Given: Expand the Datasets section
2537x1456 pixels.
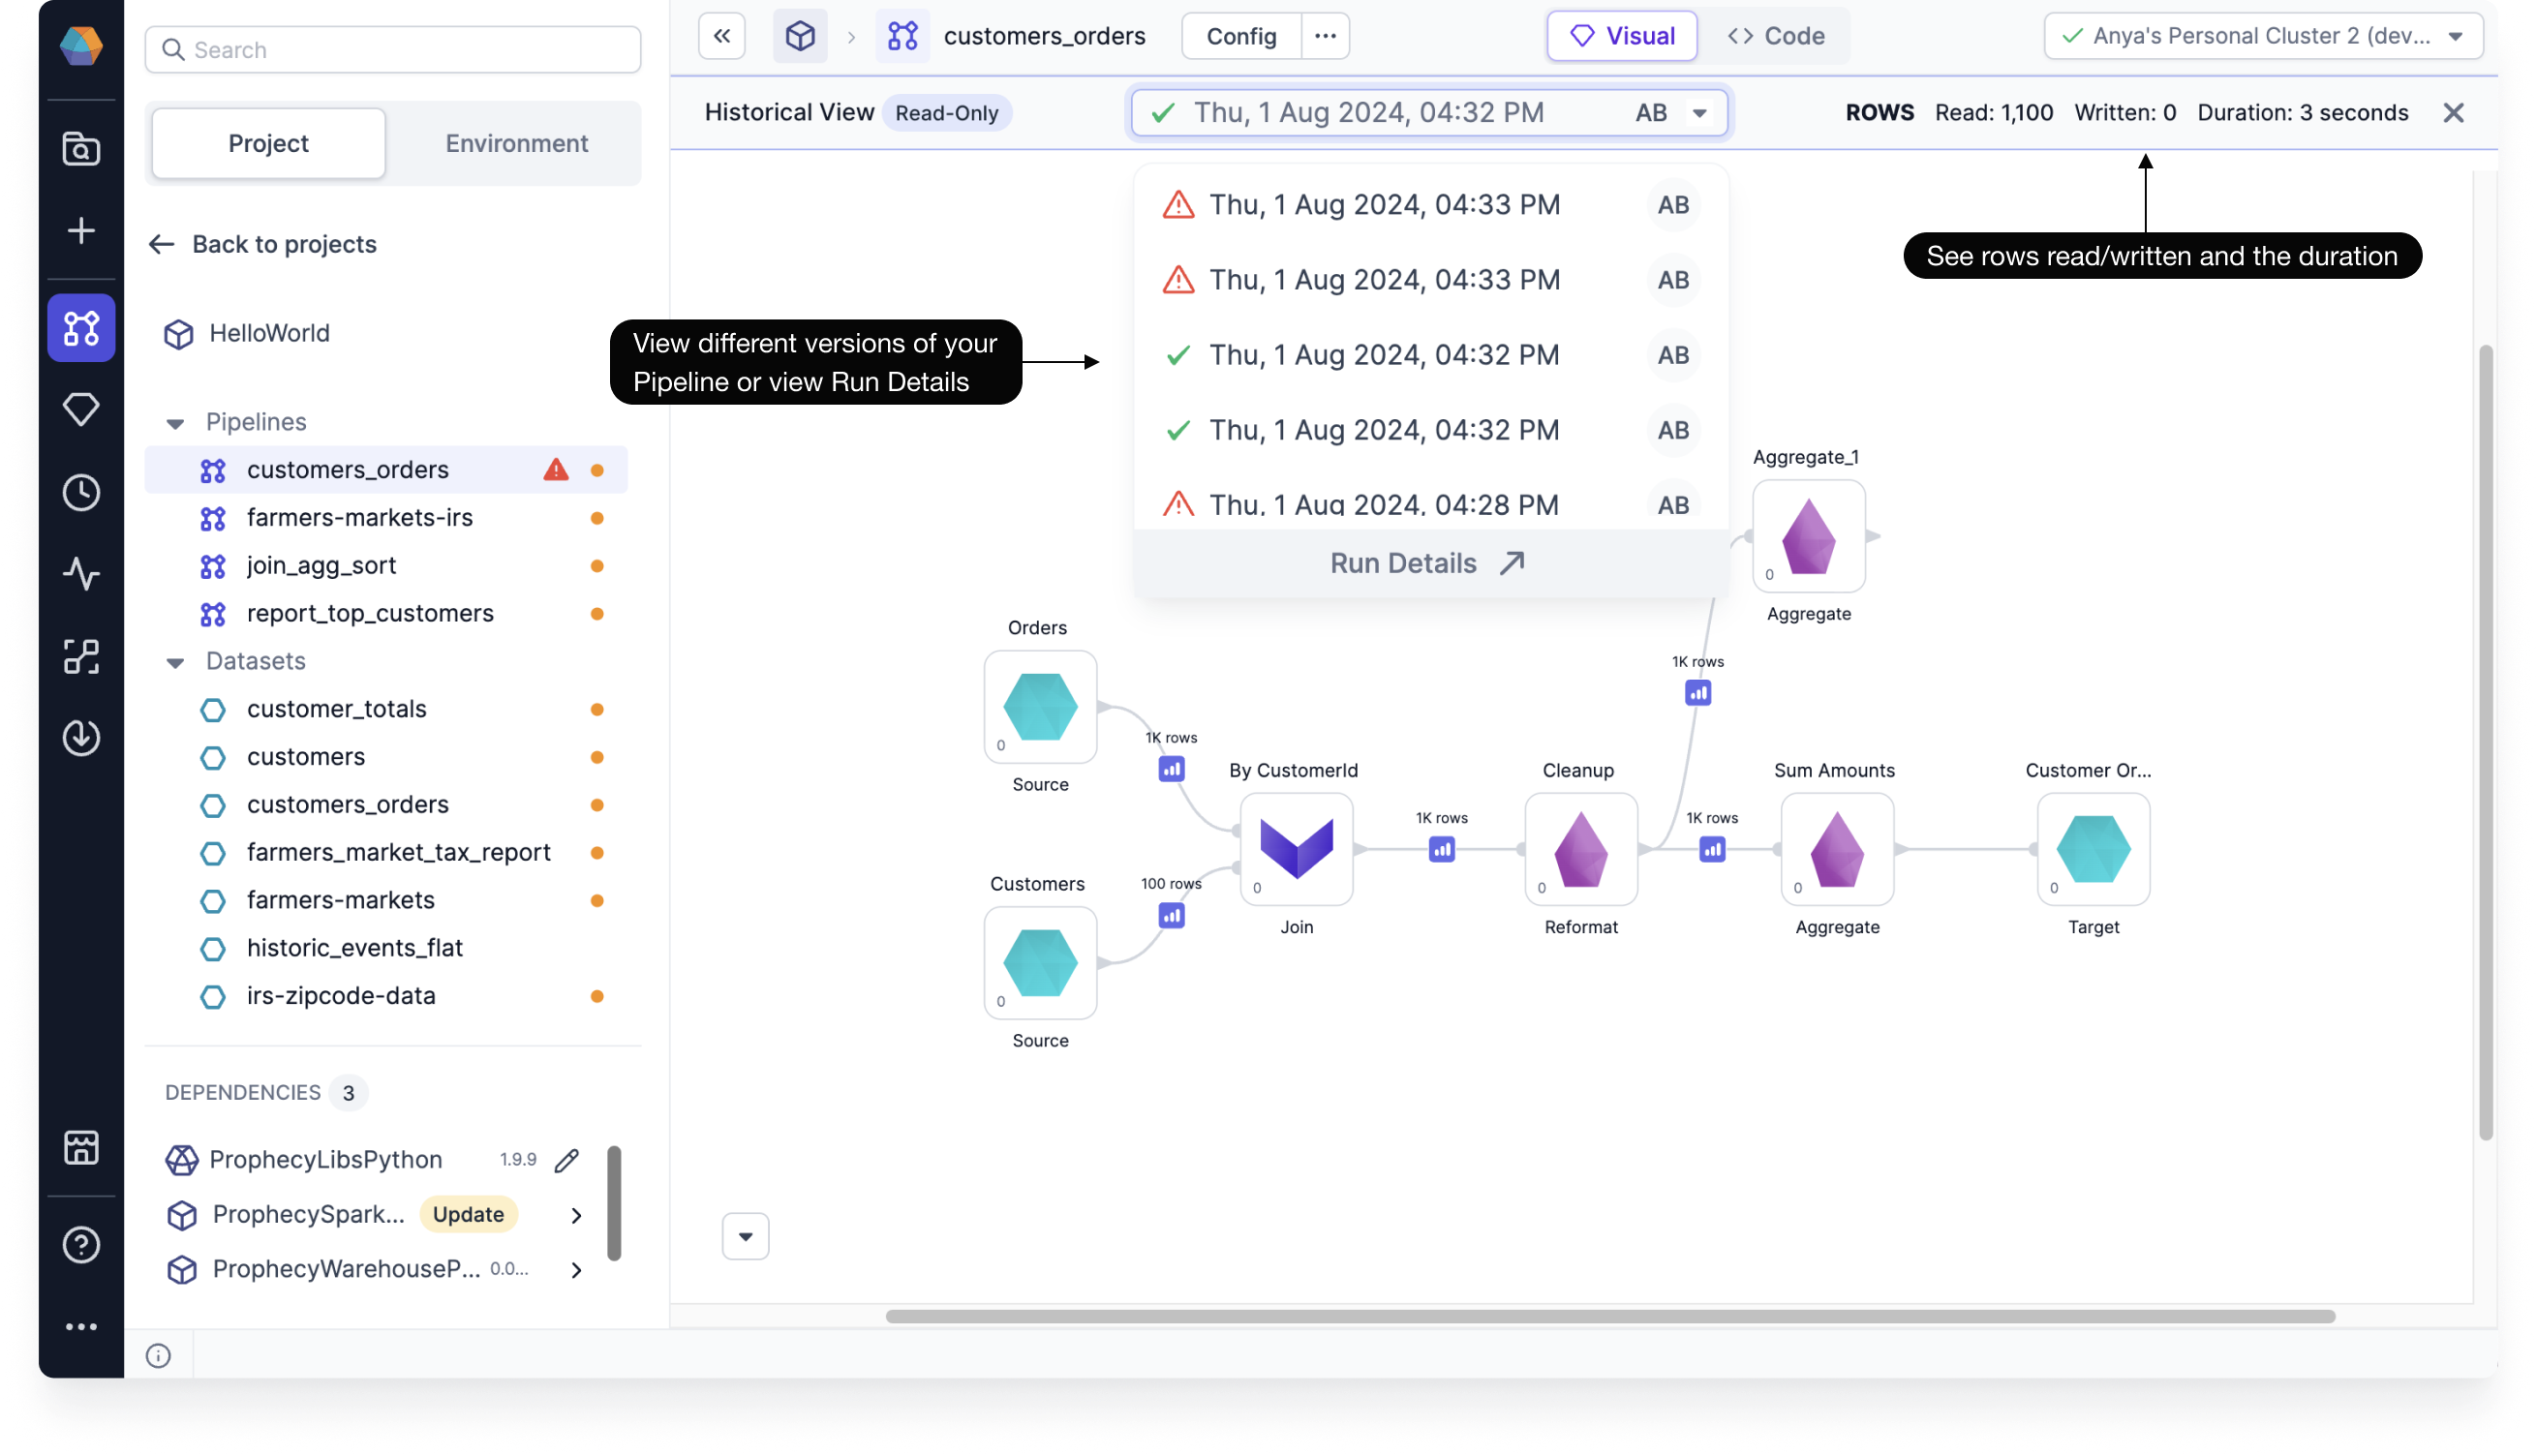Looking at the screenshot, I should click(177, 661).
